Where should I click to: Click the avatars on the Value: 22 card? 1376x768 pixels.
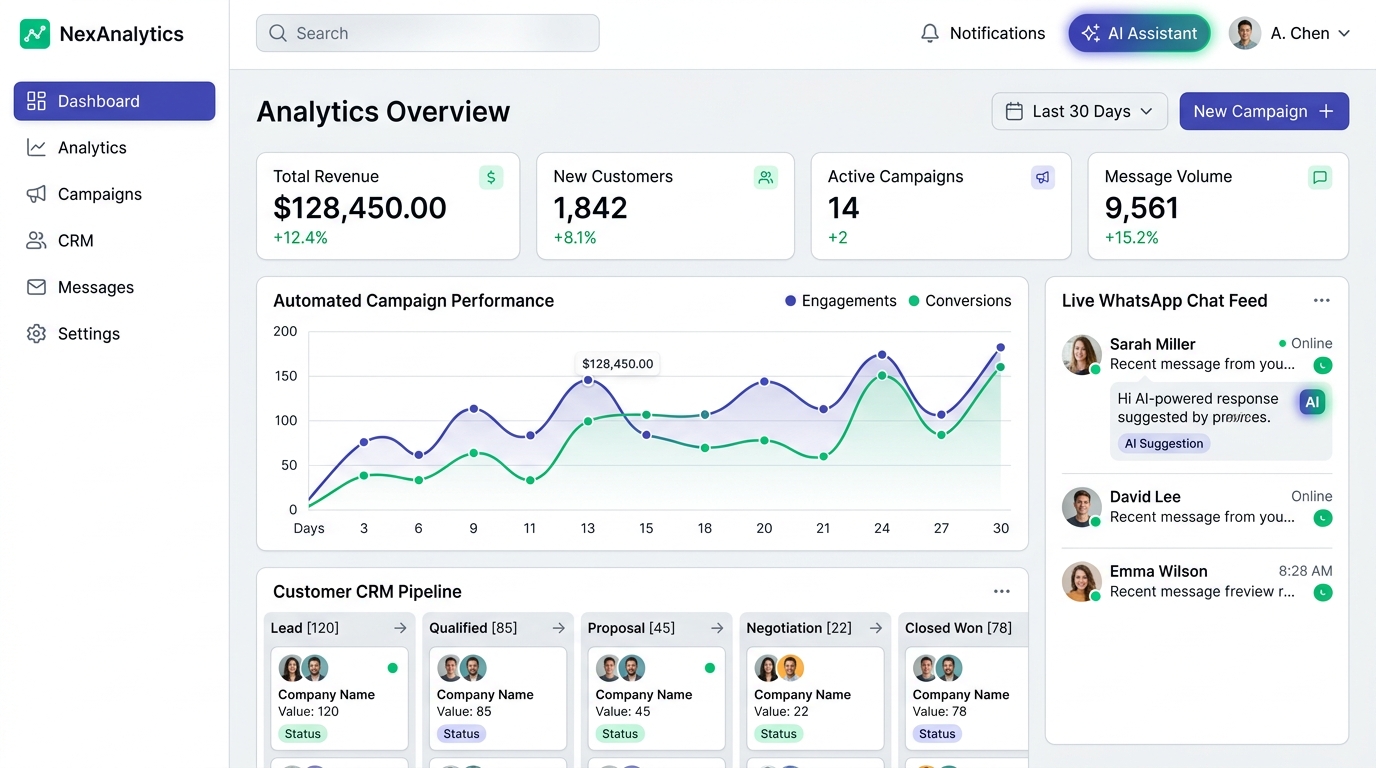pyautogui.click(x=779, y=668)
